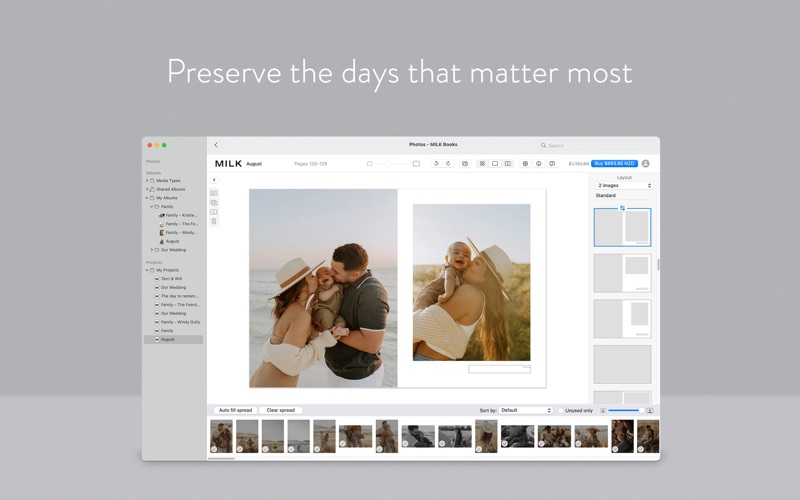Click the small zoom icon left of zoom slider
This screenshot has width=800, height=500.
click(369, 164)
